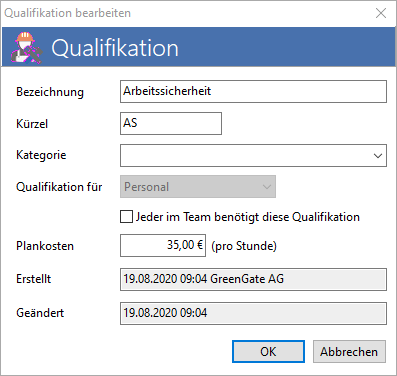Click the Qualifikation bearbeiten window title
The width and height of the screenshot is (397, 376).
click(68, 13)
